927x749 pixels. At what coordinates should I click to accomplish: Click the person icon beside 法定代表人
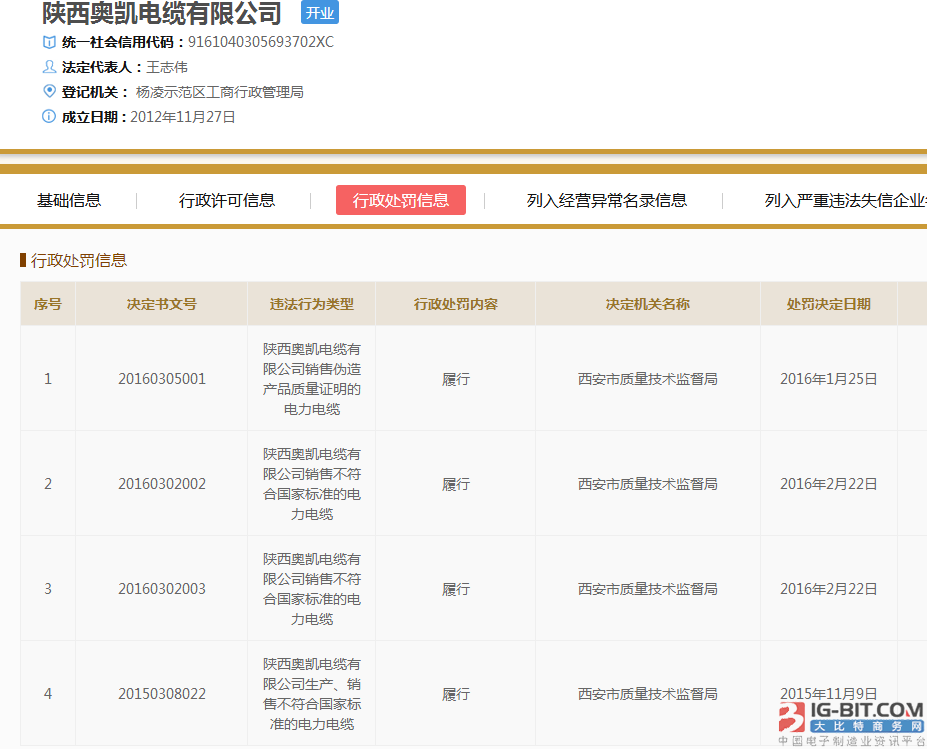[x=47, y=67]
